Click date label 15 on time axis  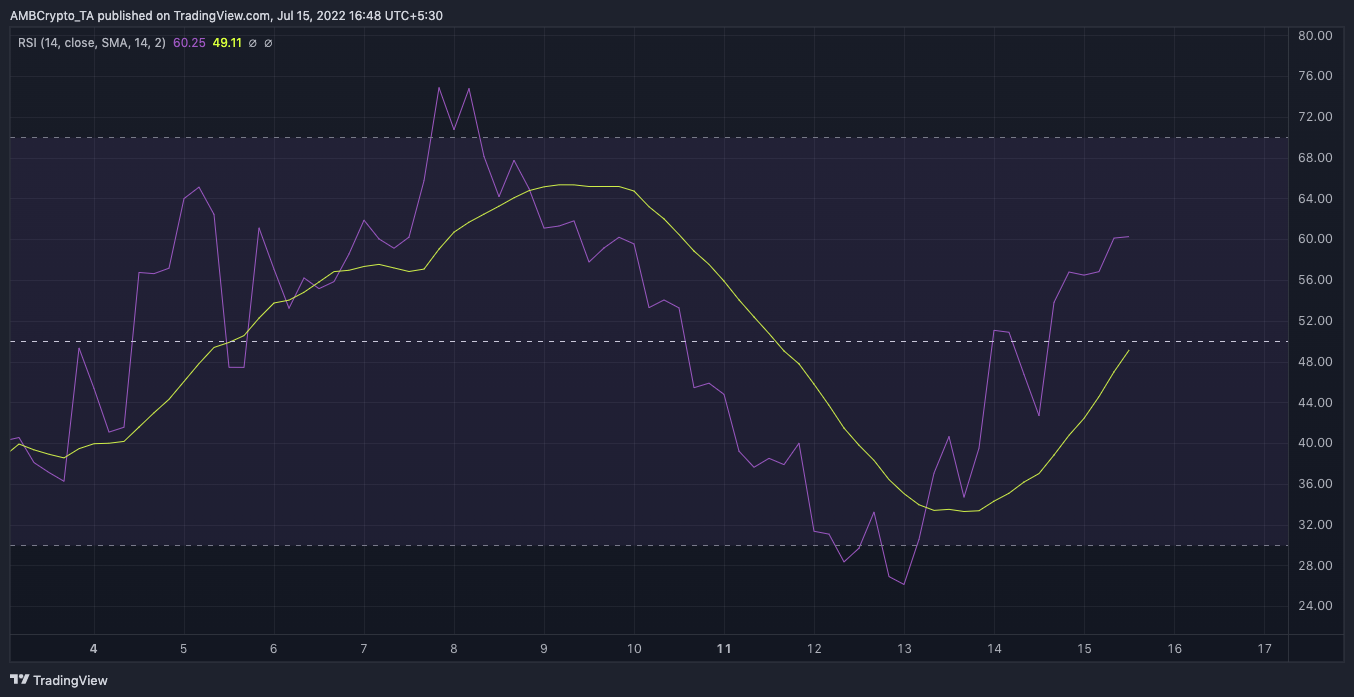(1084, 649)
